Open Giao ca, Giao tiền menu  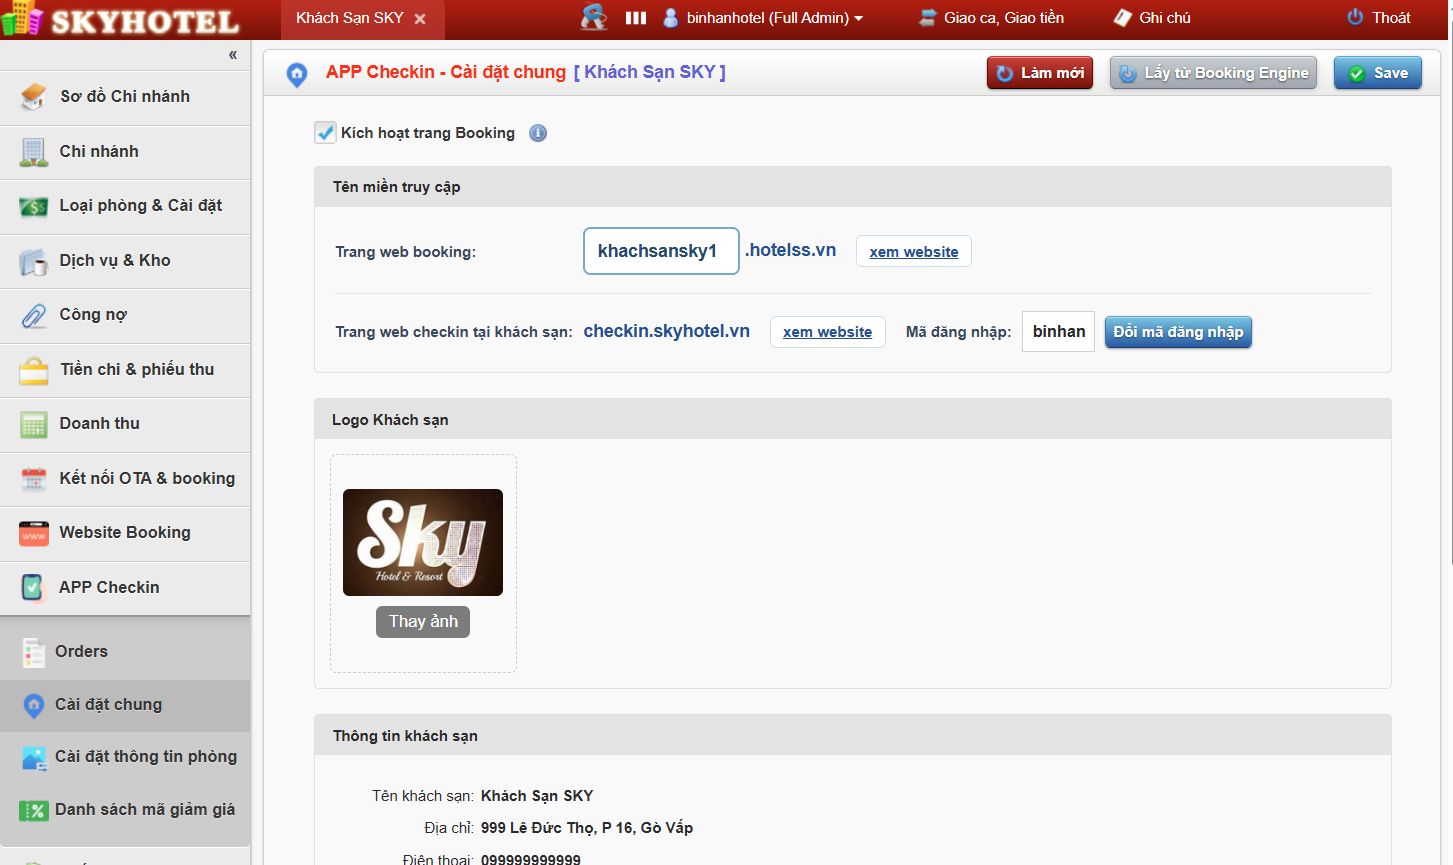(x=992, y=18)
